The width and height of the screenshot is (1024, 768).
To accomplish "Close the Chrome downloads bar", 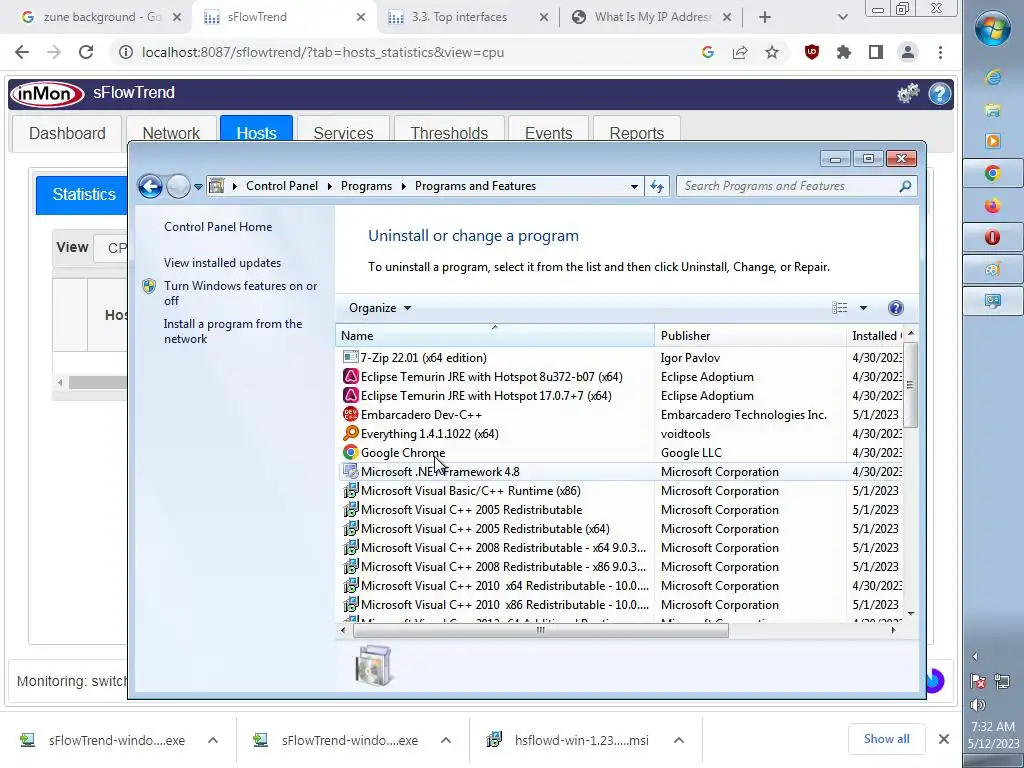I will pyautogui.click(x=944, y=739).
